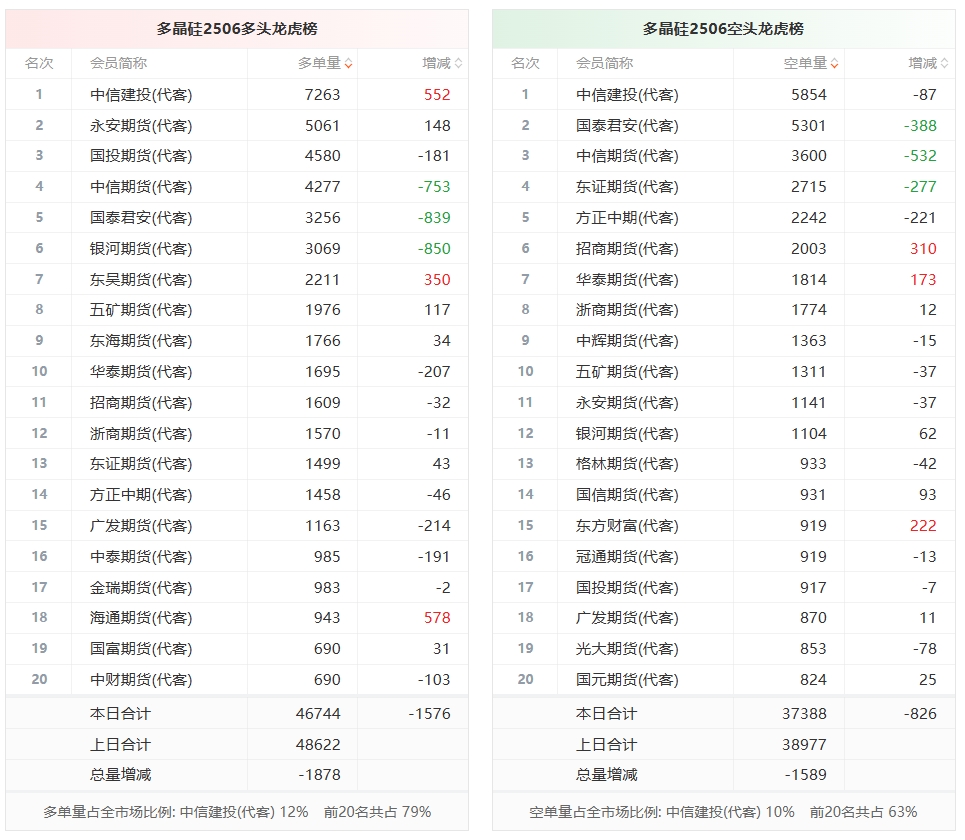Click long table 本日合计 total 46744
965x840 pixels.
(x=318, y=714)
